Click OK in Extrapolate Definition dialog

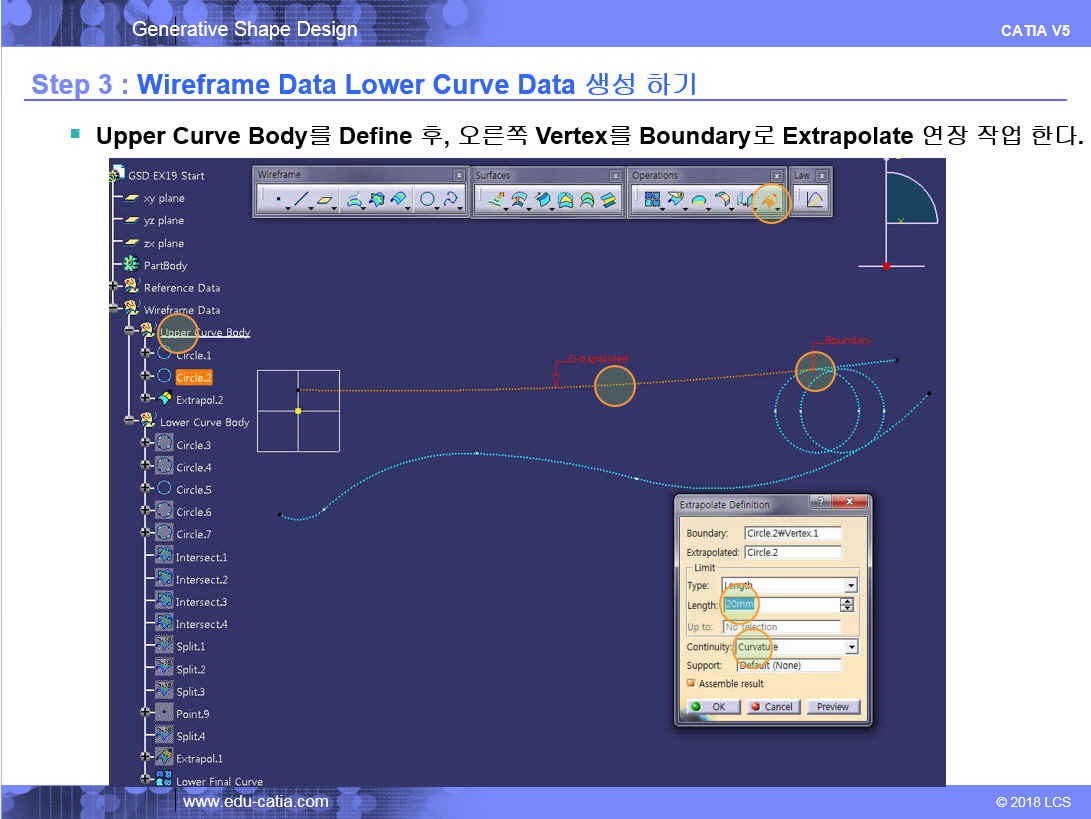pyautogui.click(x=712, y=706)
